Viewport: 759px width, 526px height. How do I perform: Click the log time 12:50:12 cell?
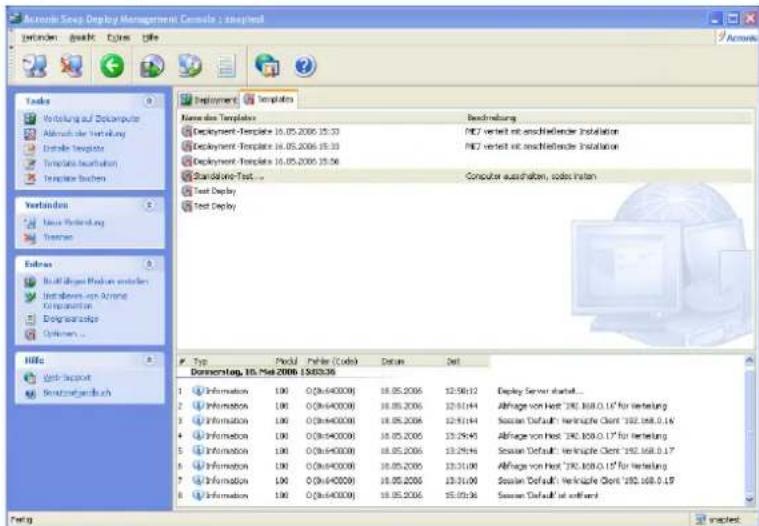(x=461, y=391)
